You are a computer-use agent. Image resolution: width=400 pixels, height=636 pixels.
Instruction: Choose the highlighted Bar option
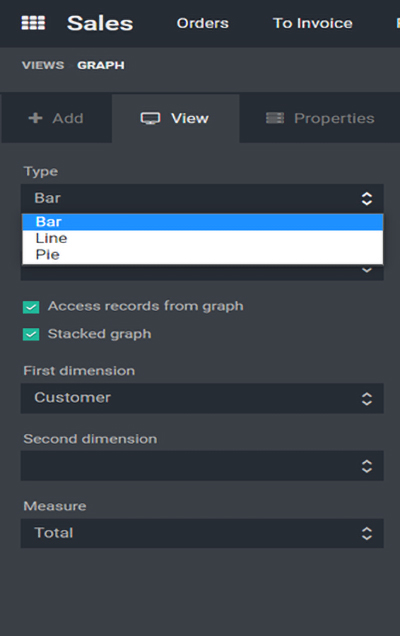click(x=202, y=222)
